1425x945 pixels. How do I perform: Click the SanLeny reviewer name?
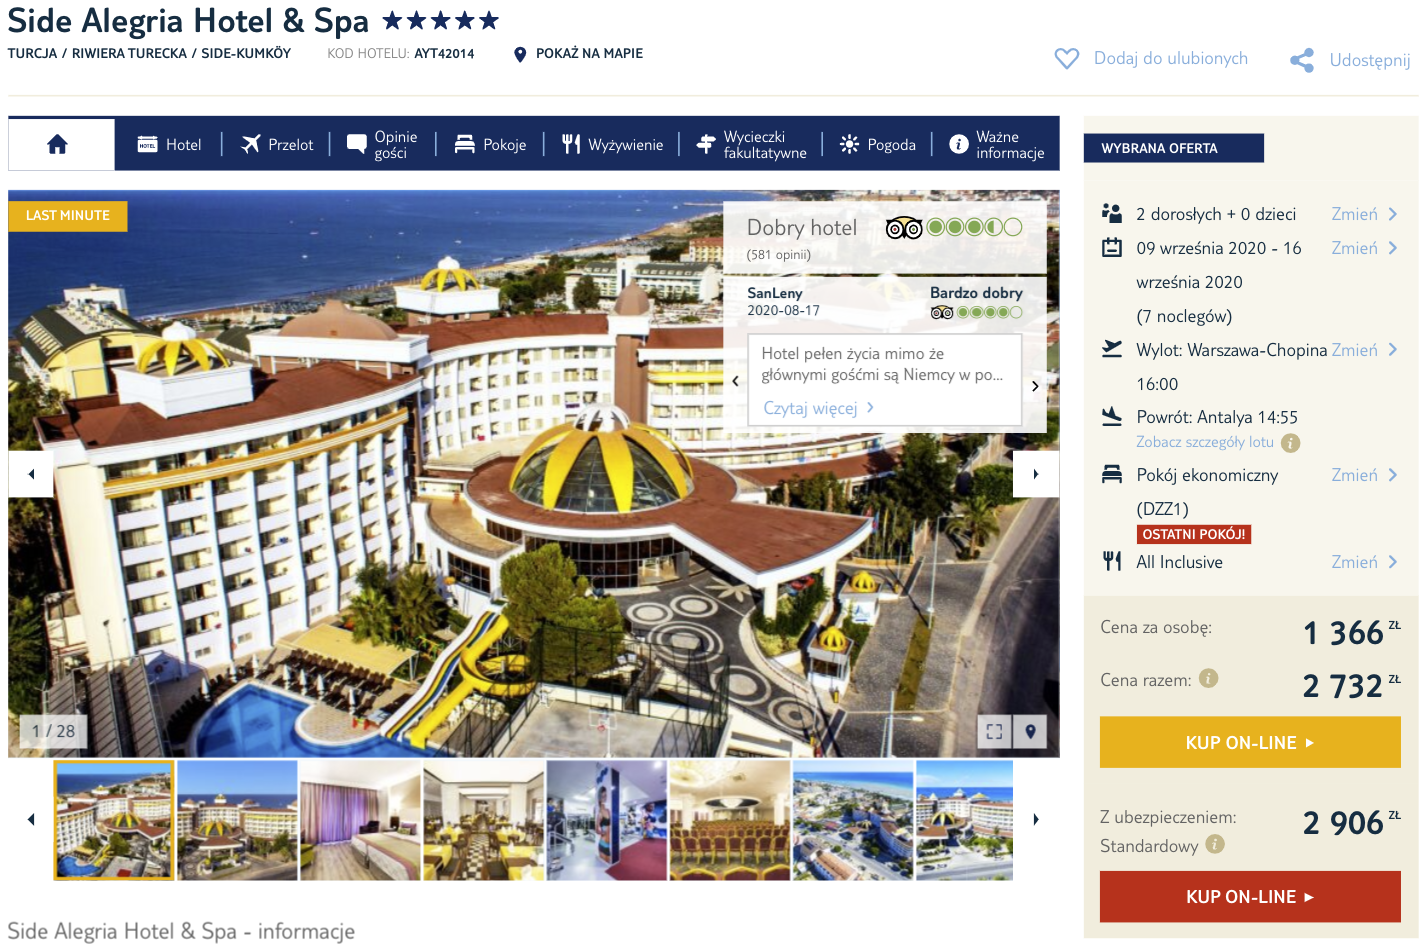[x=775, y=293]
